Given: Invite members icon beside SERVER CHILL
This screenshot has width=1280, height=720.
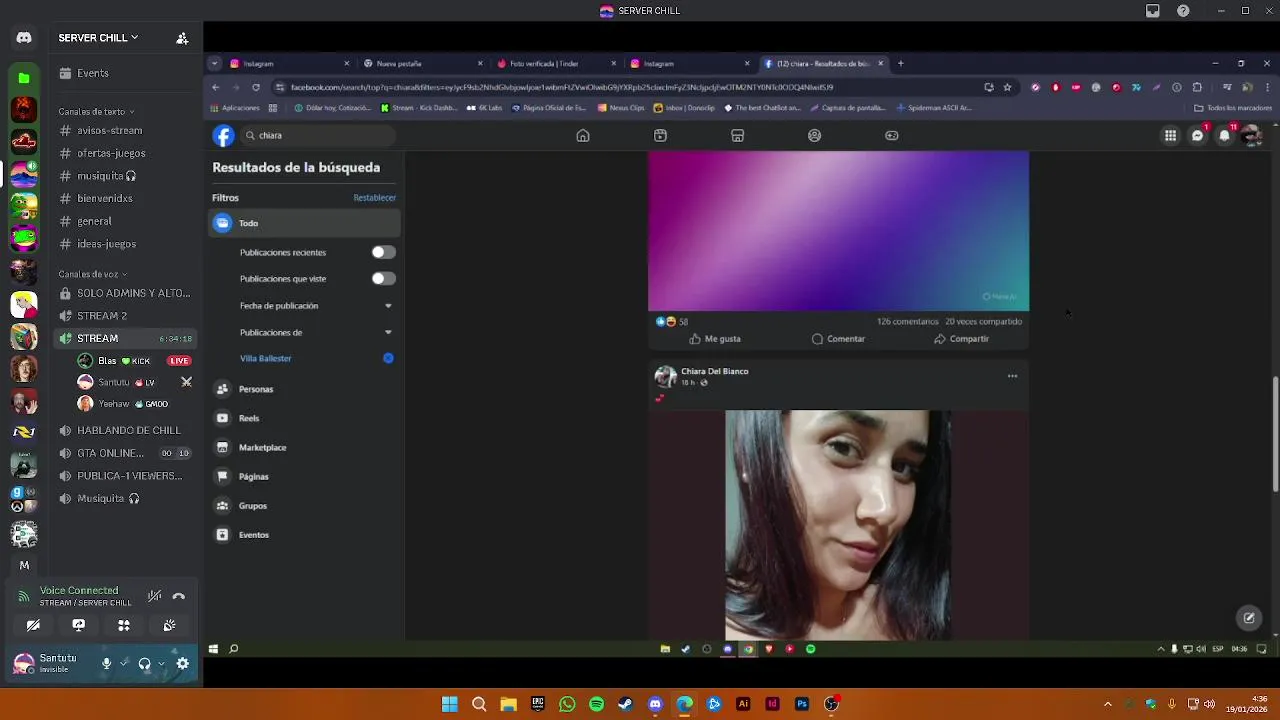Looking at the screenshot, I should tap(182, 38).
